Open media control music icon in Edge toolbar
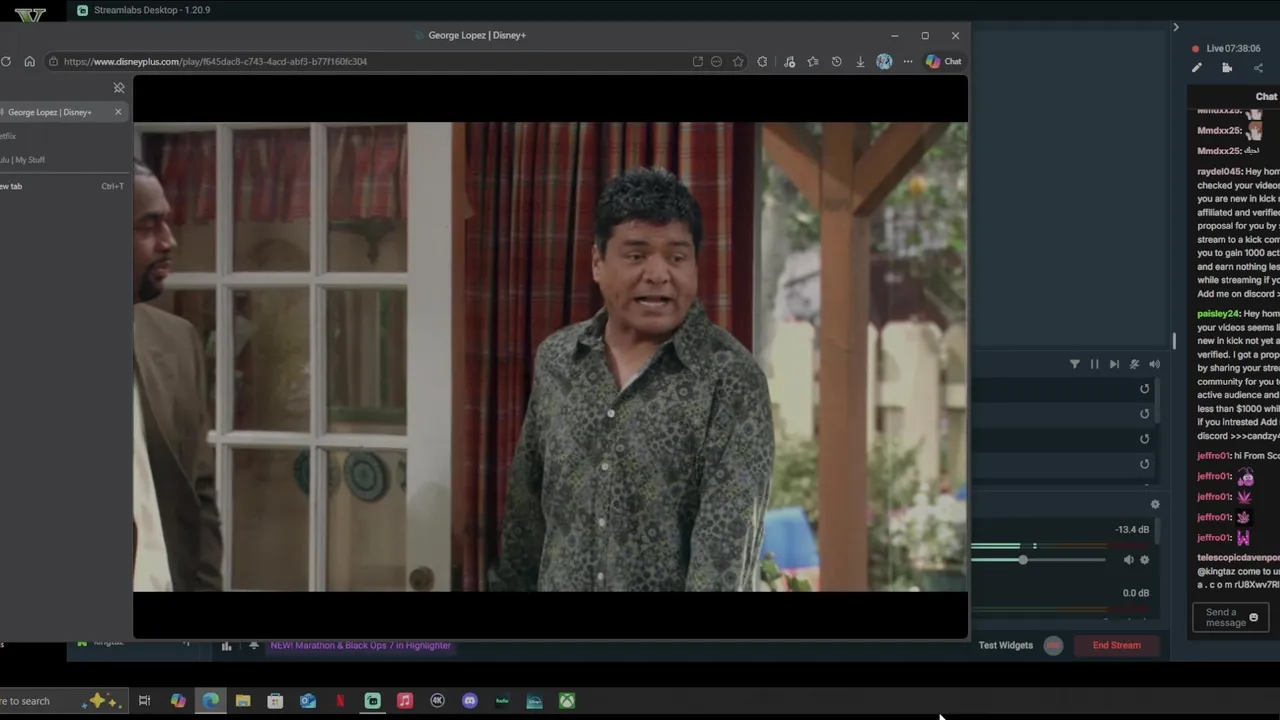1280x720 pixels. click(x=789, y=62)
